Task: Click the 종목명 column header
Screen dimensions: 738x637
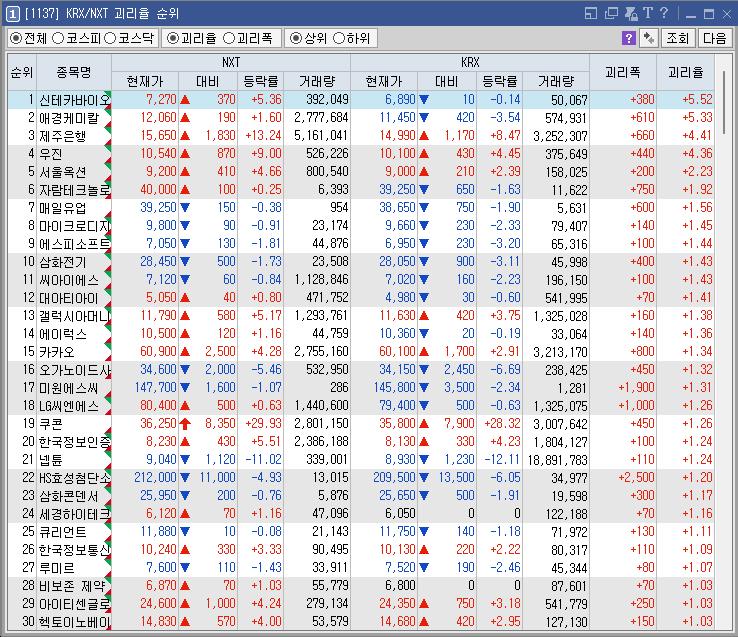Action: [74, 72]
